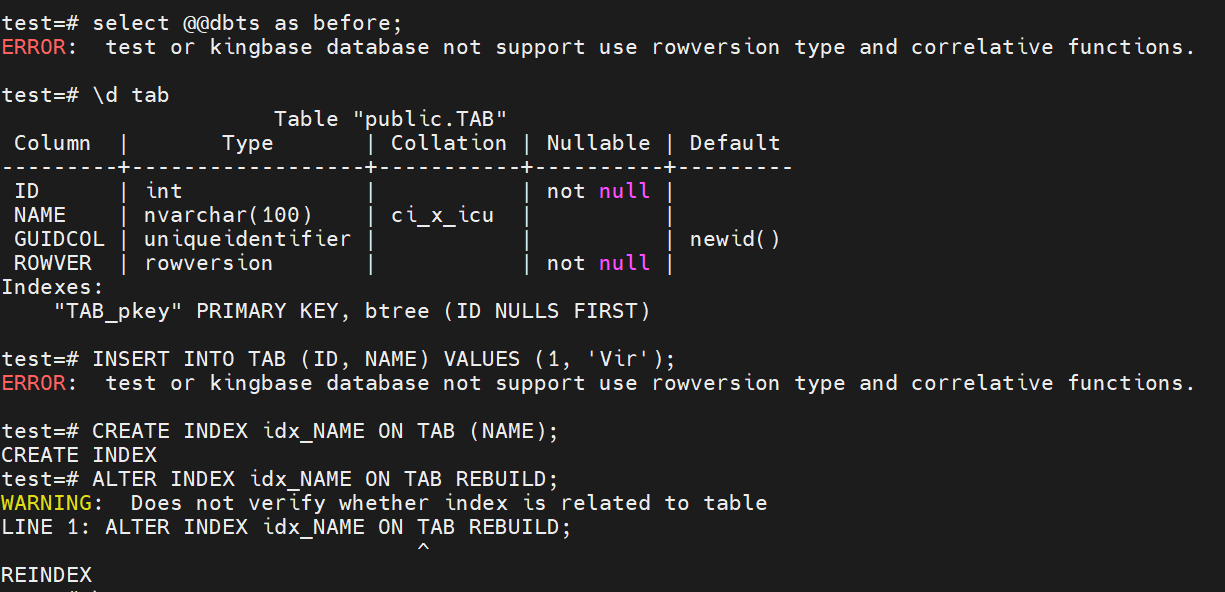Image resolution: width=1225 pixels, height=592 pixels.
Task: Click the 'Table "public.TAB"' heading
Action: pyautogui.click(x=390, y=119)
